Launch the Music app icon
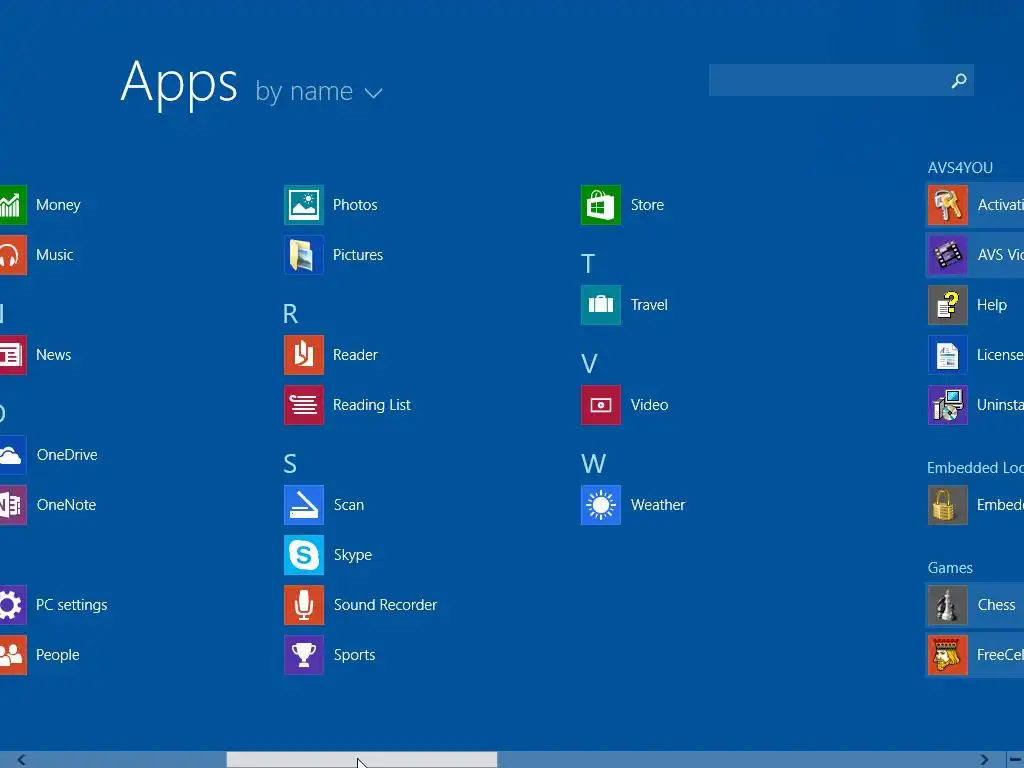1024x768 pixels. (13, 255)
